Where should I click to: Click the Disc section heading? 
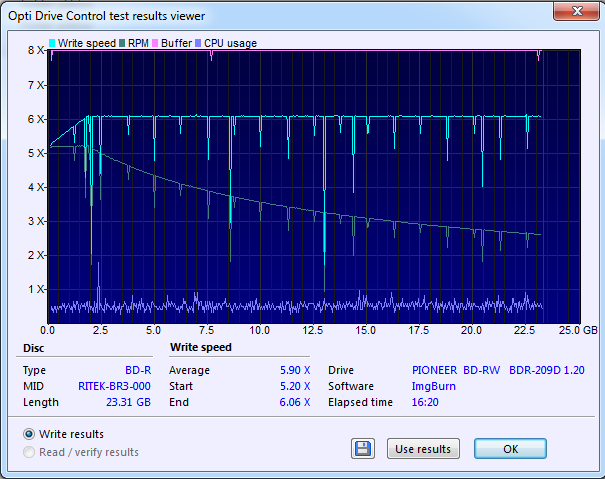[34, 348]
